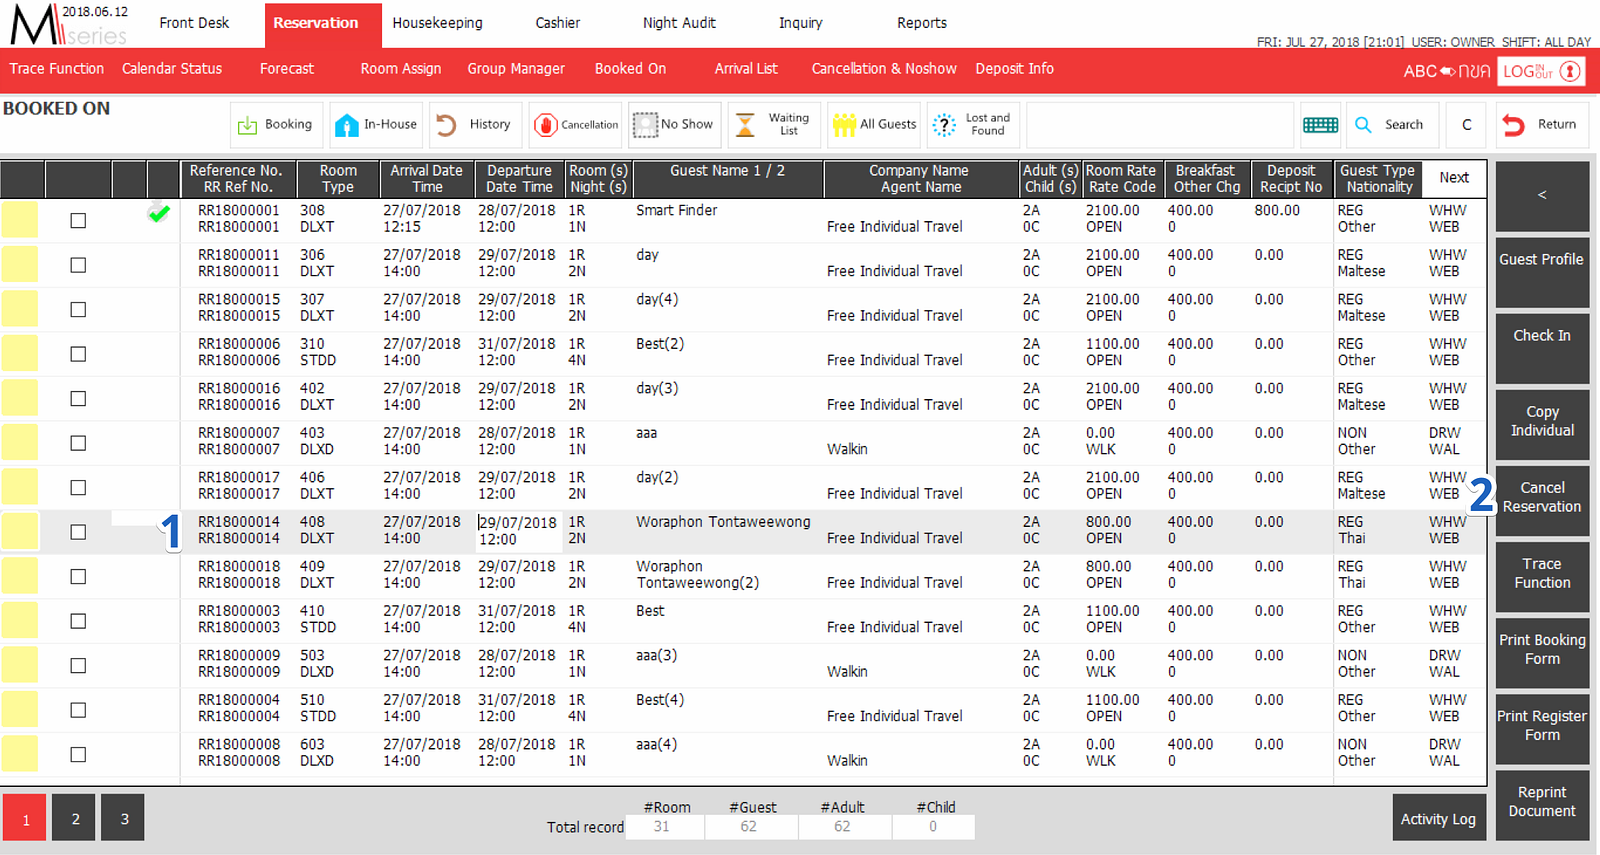Tick checkbox for reservation RR18000007
The width and height of the screenshot is (1600, 855).
tap(78, 443)
